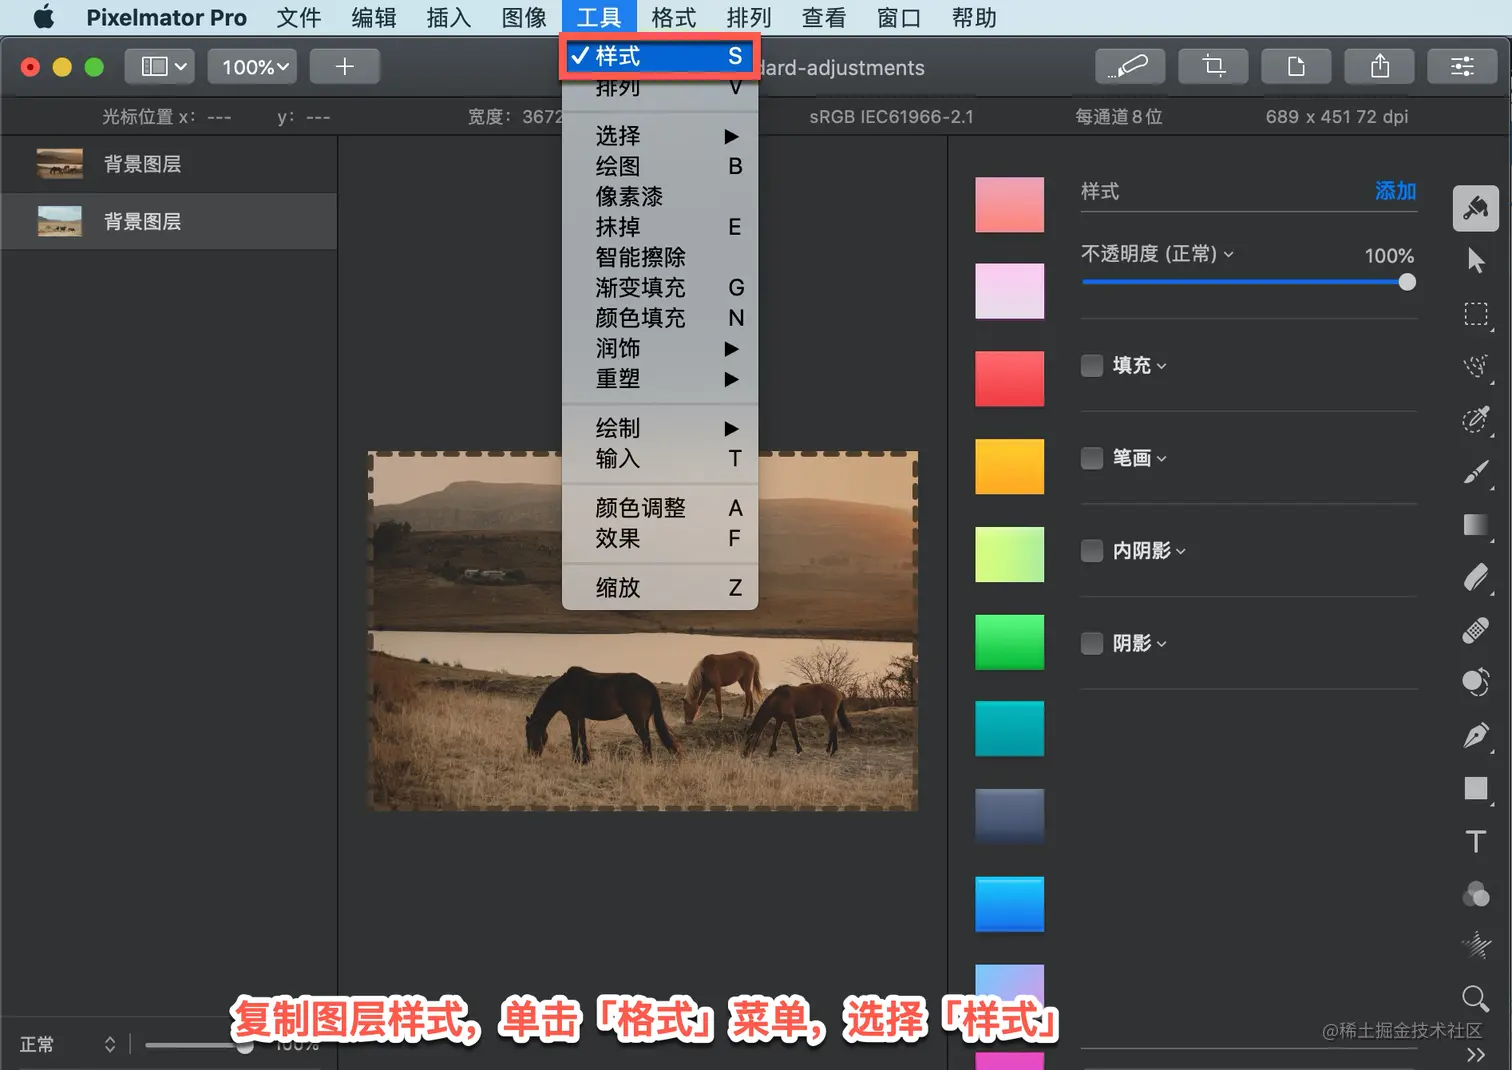
Task: Open the 重塑 submenu
Action: click(x=660, y=379)
